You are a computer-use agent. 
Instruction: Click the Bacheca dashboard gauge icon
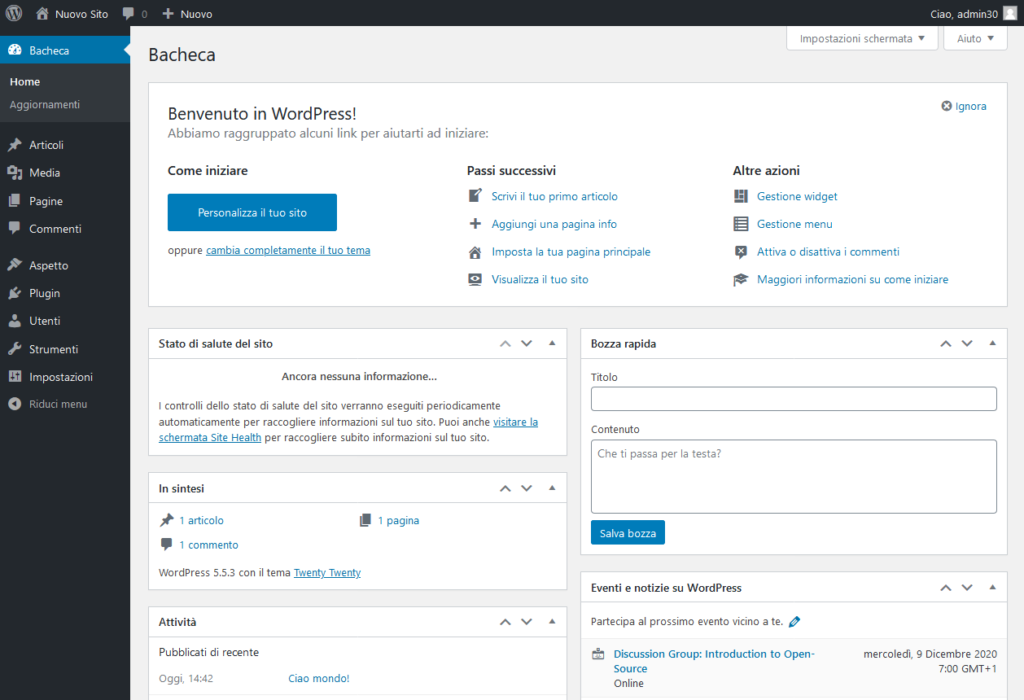(x=15, y=50)
